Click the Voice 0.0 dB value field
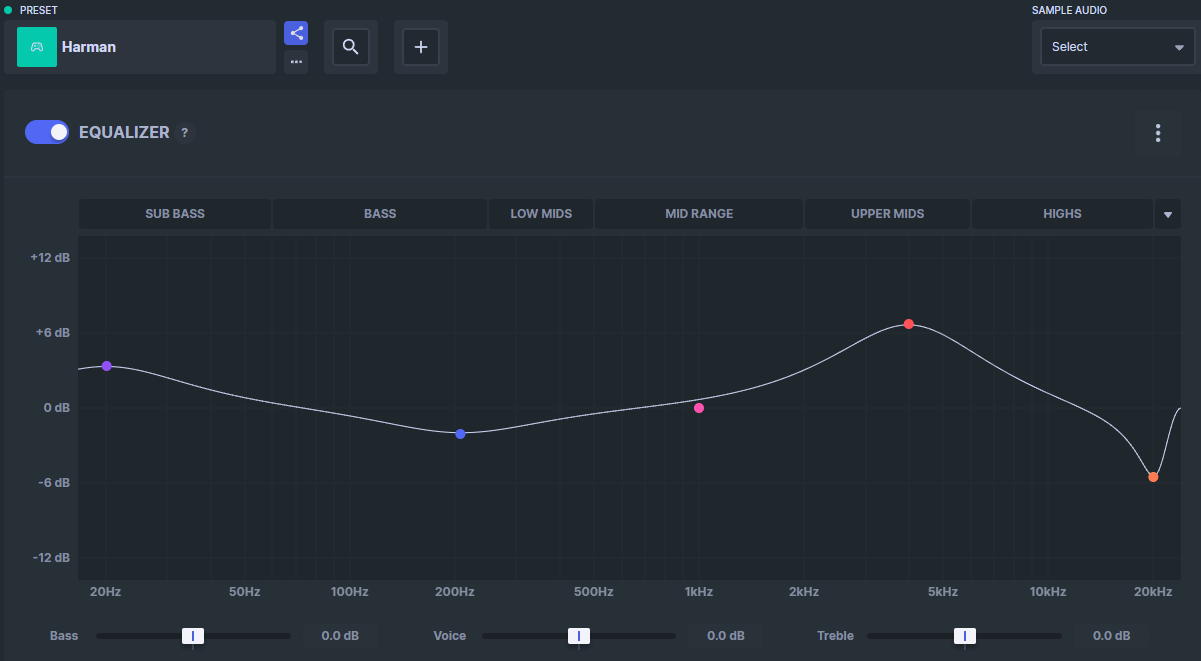 point(726,636)
